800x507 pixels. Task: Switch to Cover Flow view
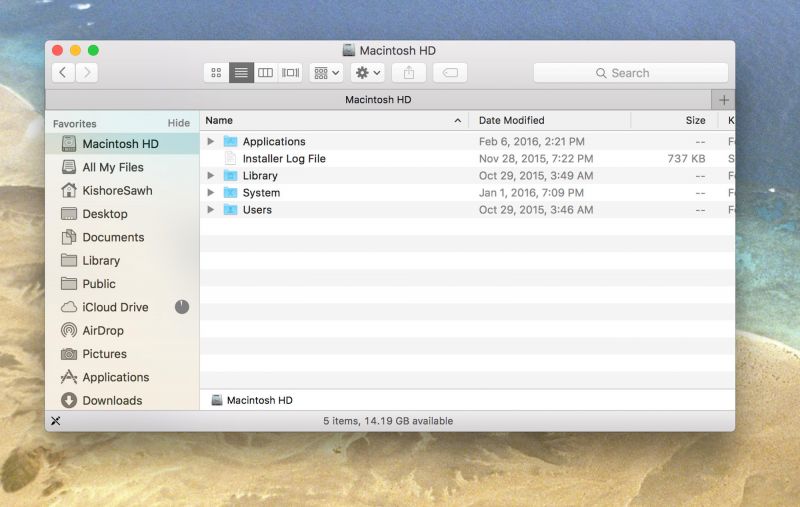pyautogui.click(x=290, y=73)
